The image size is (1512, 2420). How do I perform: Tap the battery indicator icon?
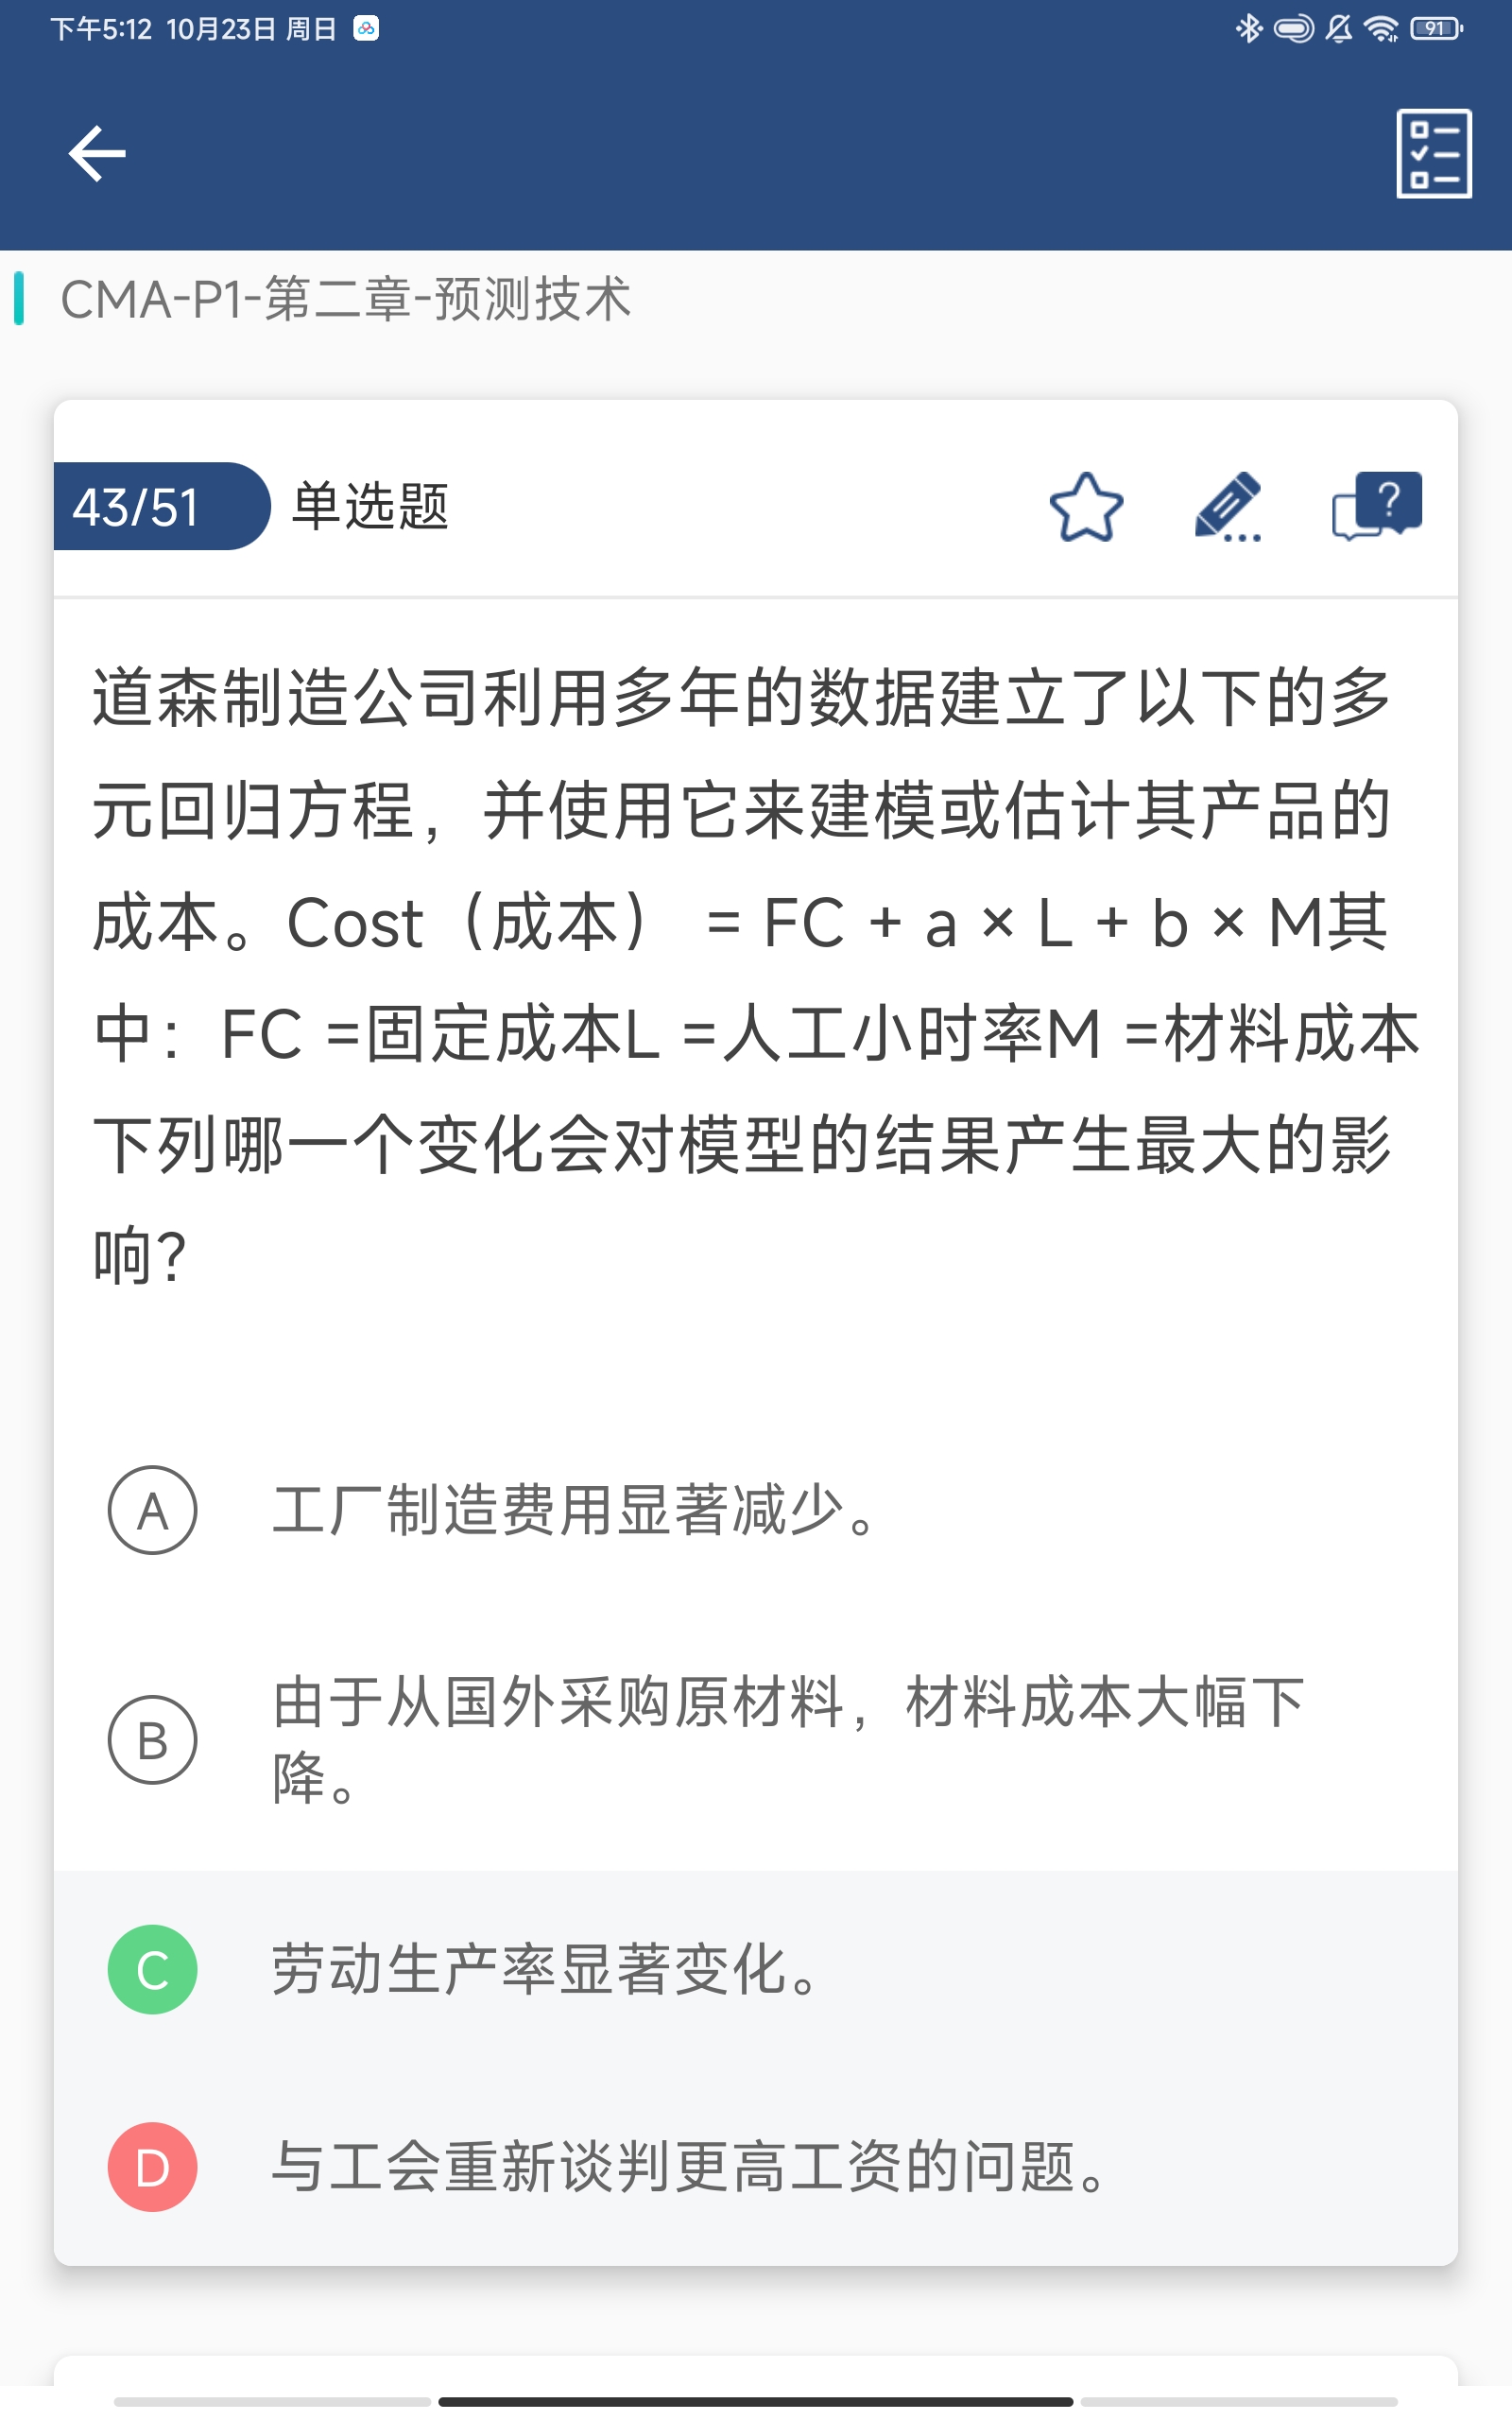click(1436, 29)
